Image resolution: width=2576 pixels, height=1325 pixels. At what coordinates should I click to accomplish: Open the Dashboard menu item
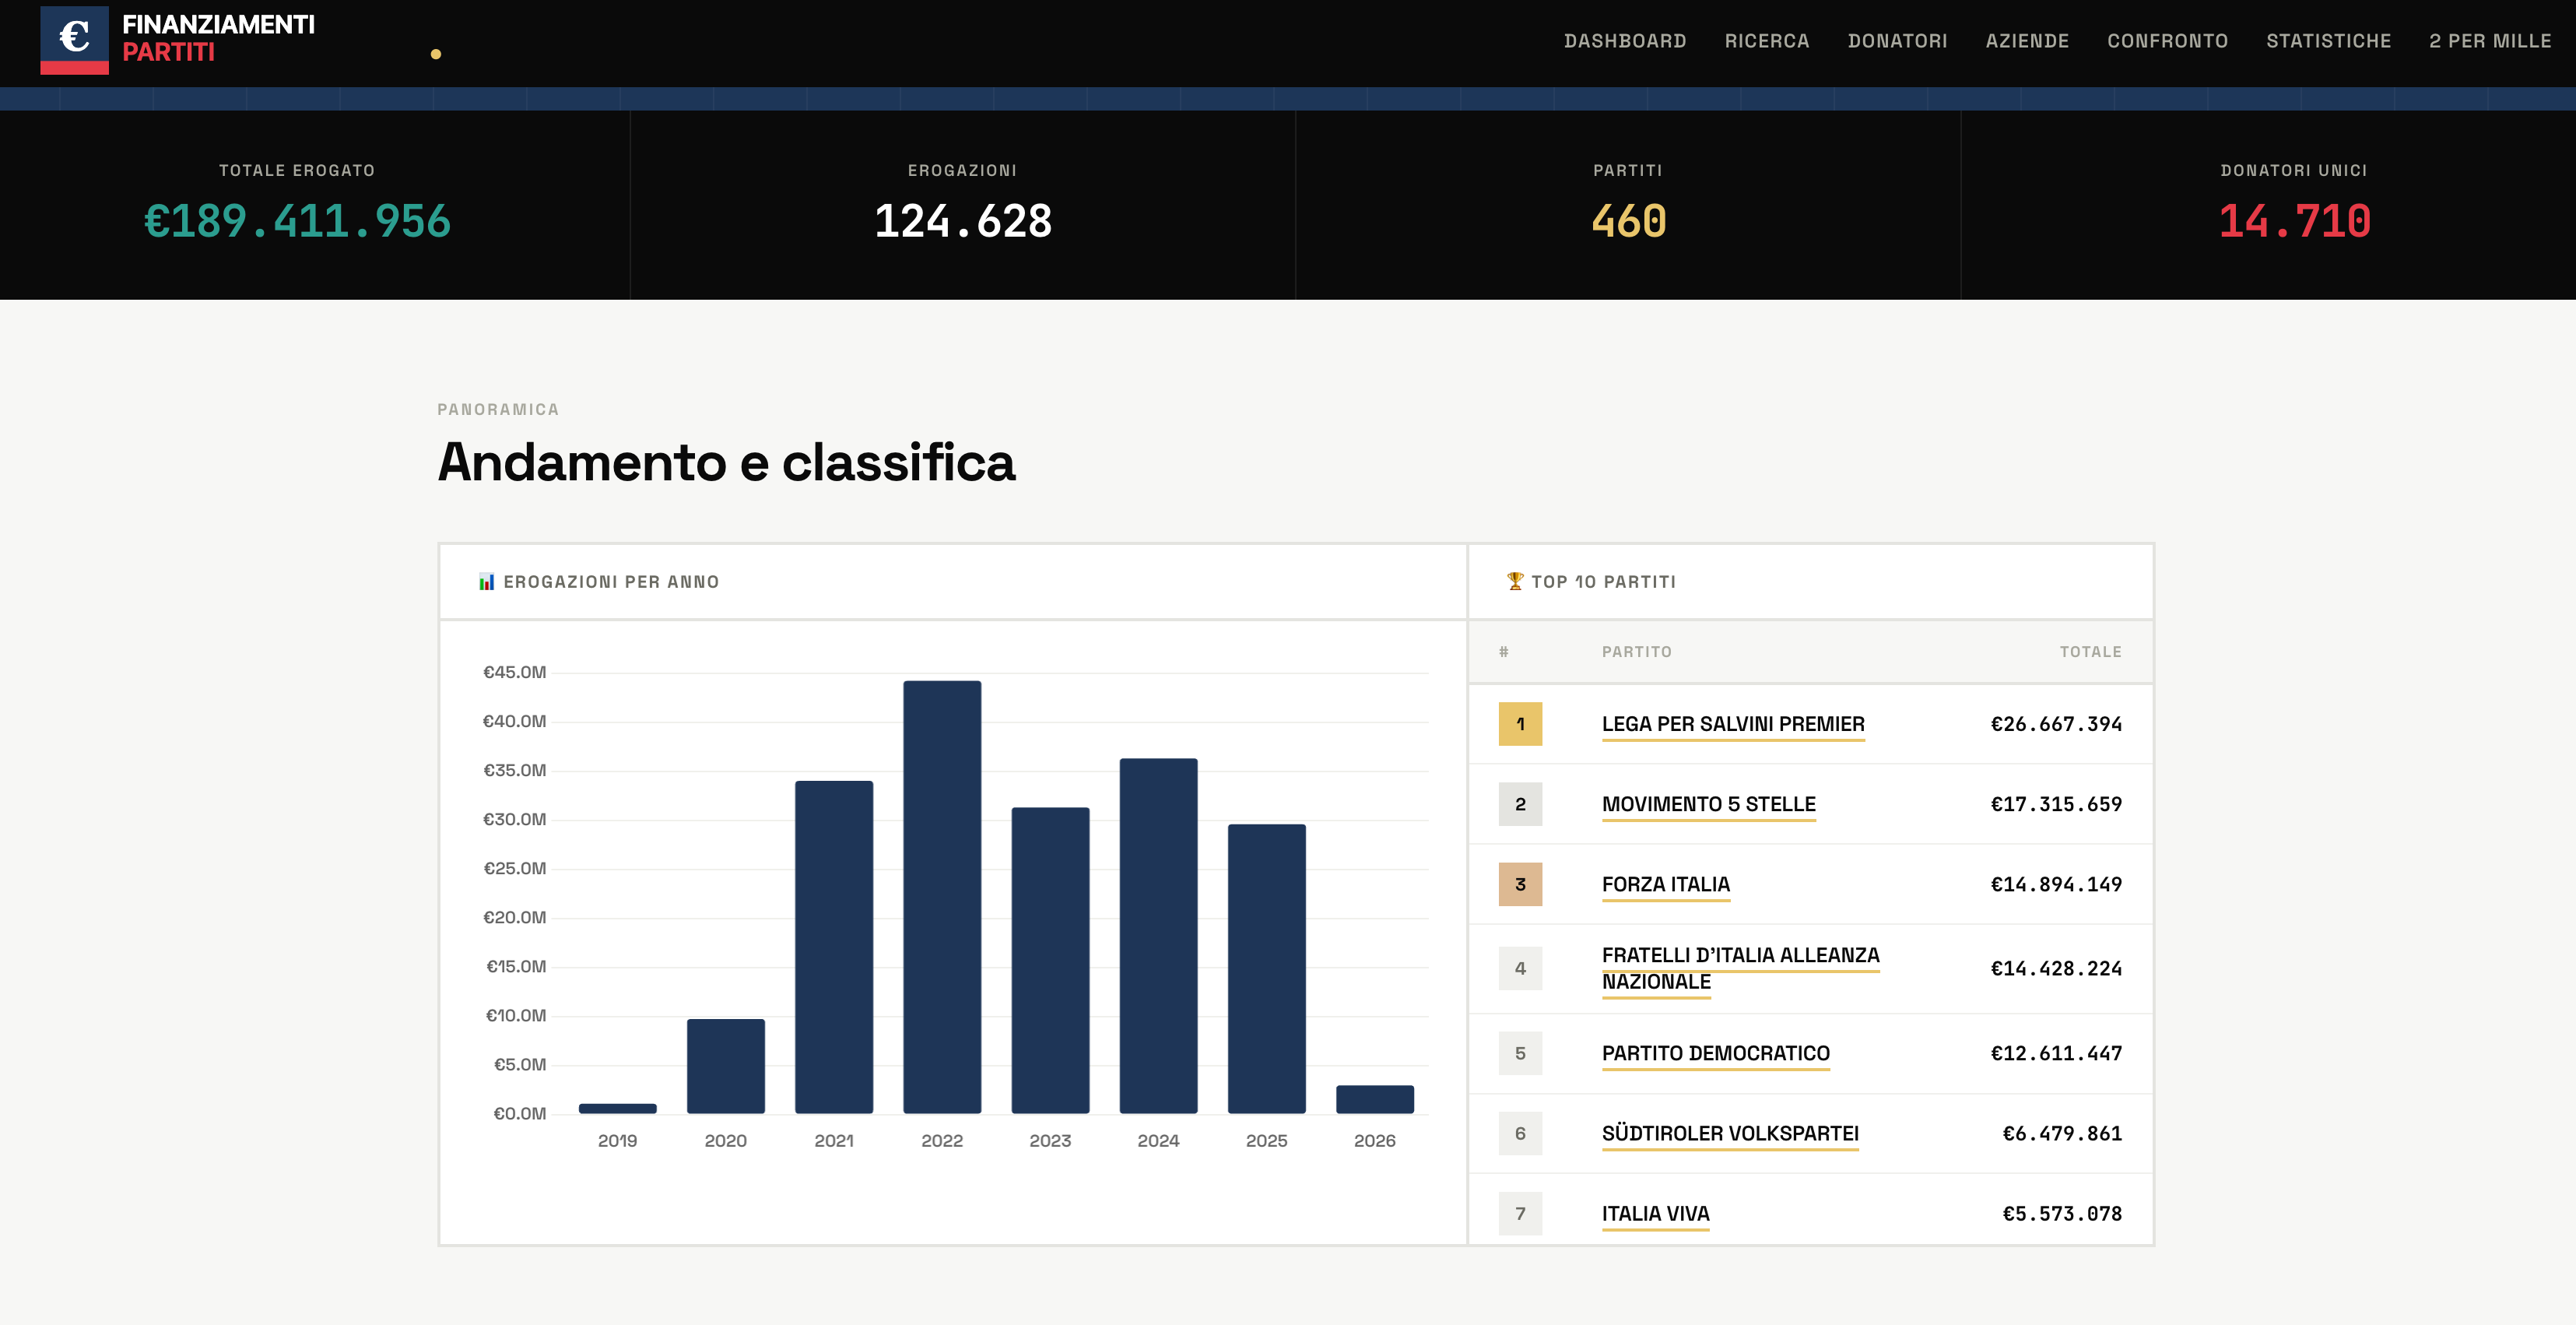(x=1625, y=41)
